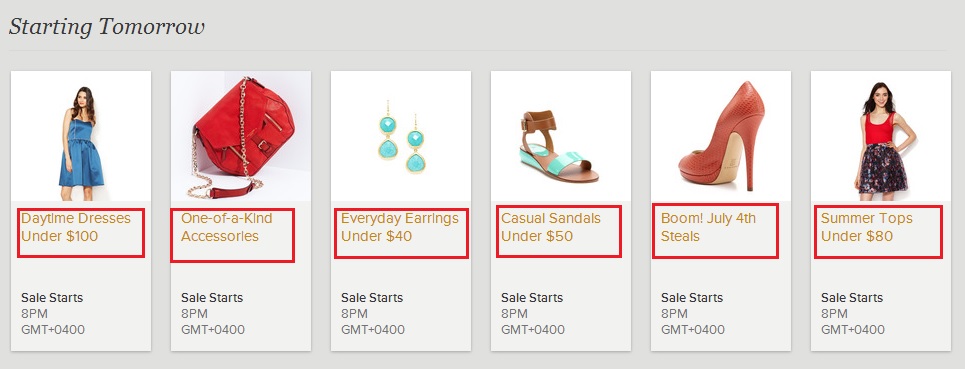Click Sale Starts text under One-of-a-Kind Accessories
The height and width of the screenshot is (369, 965).
212,298
